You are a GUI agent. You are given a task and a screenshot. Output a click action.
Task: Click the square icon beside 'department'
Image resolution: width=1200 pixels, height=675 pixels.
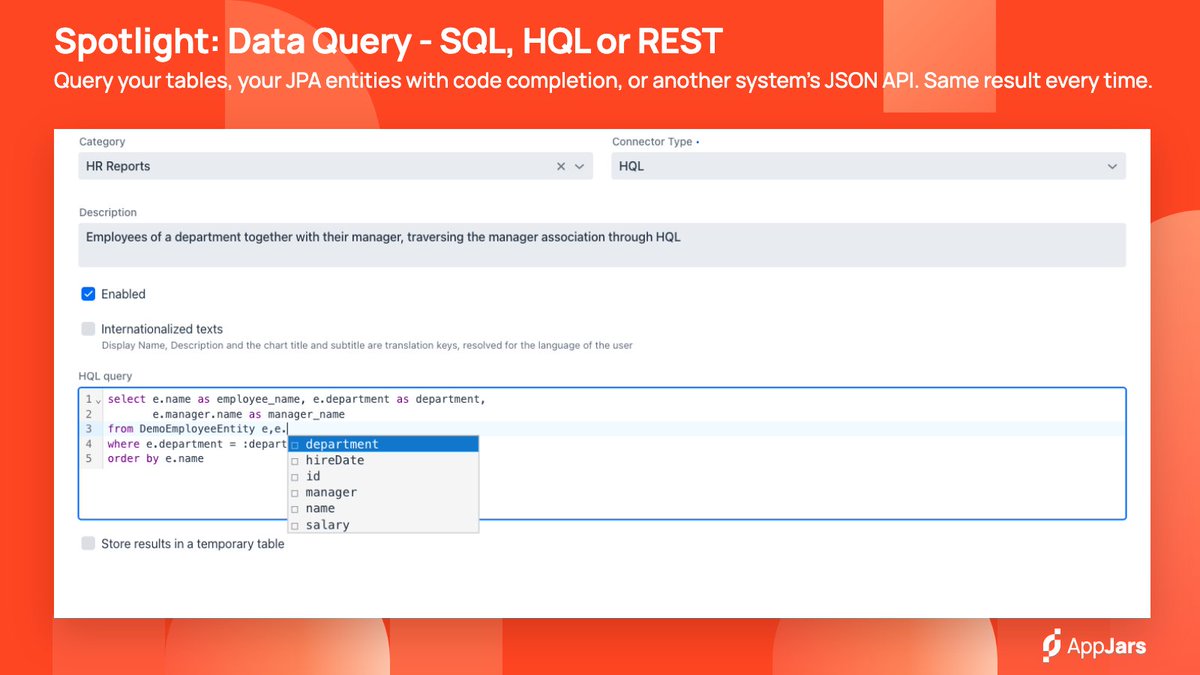[x=295, y=445]
